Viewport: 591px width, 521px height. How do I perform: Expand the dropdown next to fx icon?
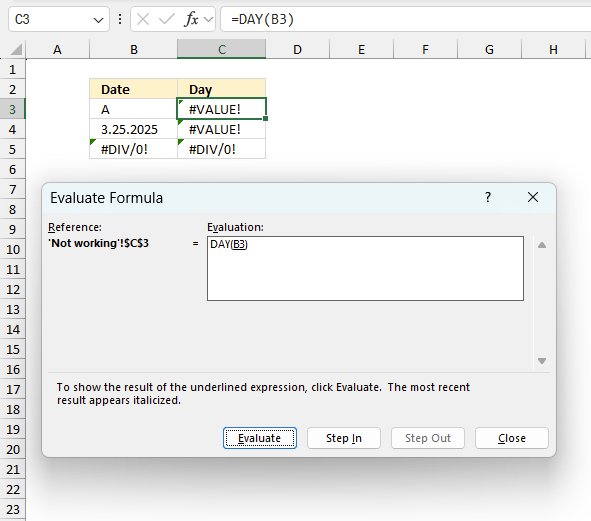(x=208, y=19)
